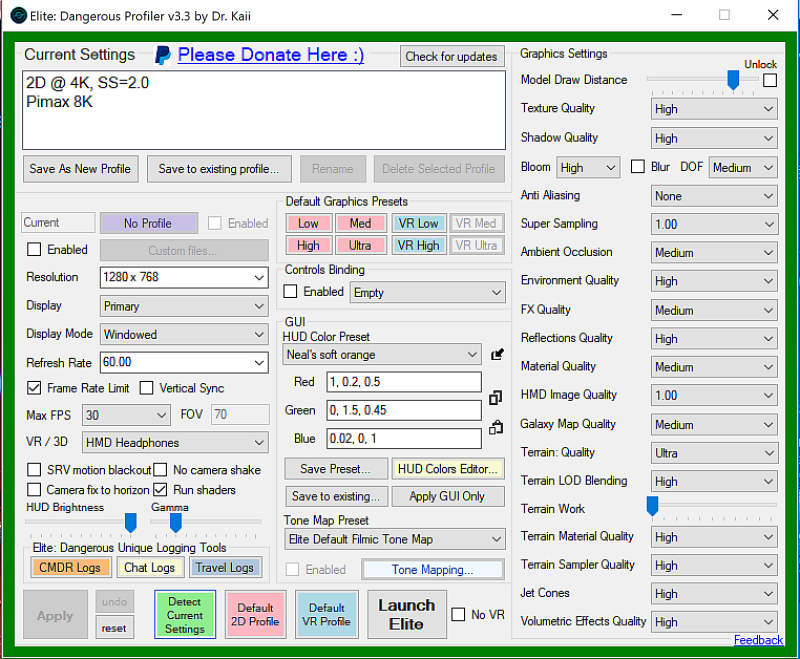Load the Default VR Profile
The width and height of the screenshot is (800, 659).
[x=327, y=615]
